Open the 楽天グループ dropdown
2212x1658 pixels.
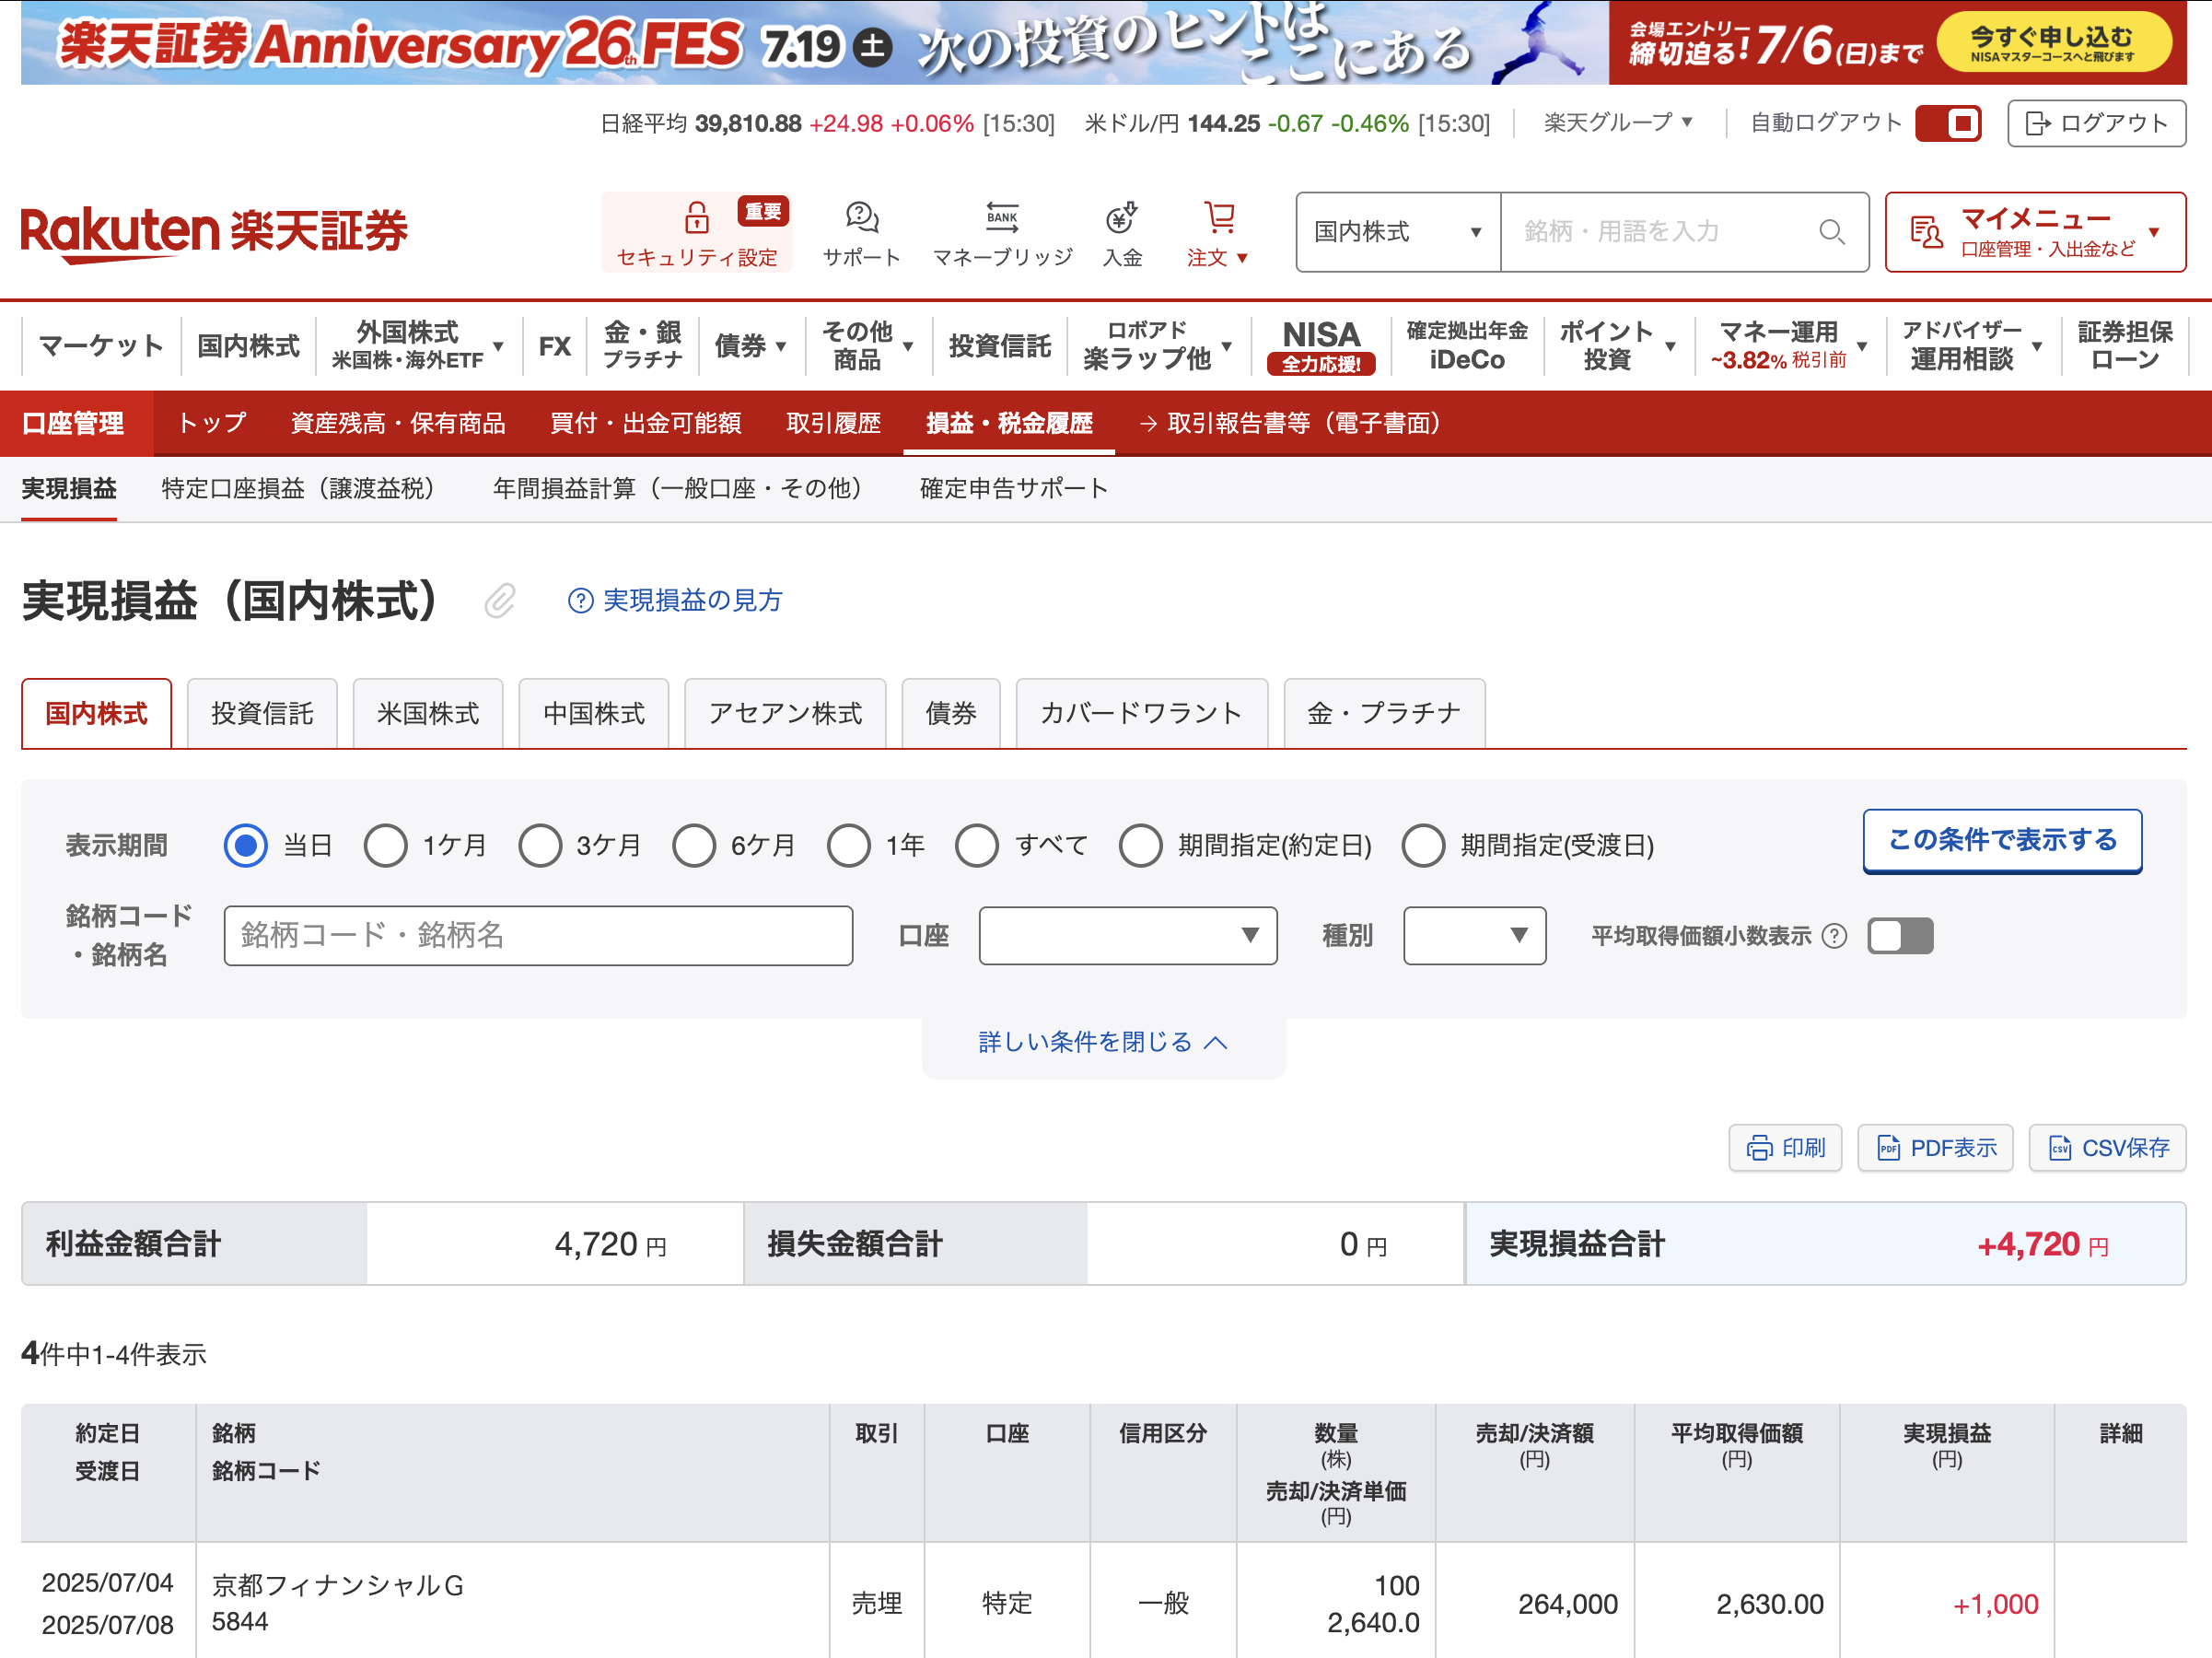coord(1618,122)
